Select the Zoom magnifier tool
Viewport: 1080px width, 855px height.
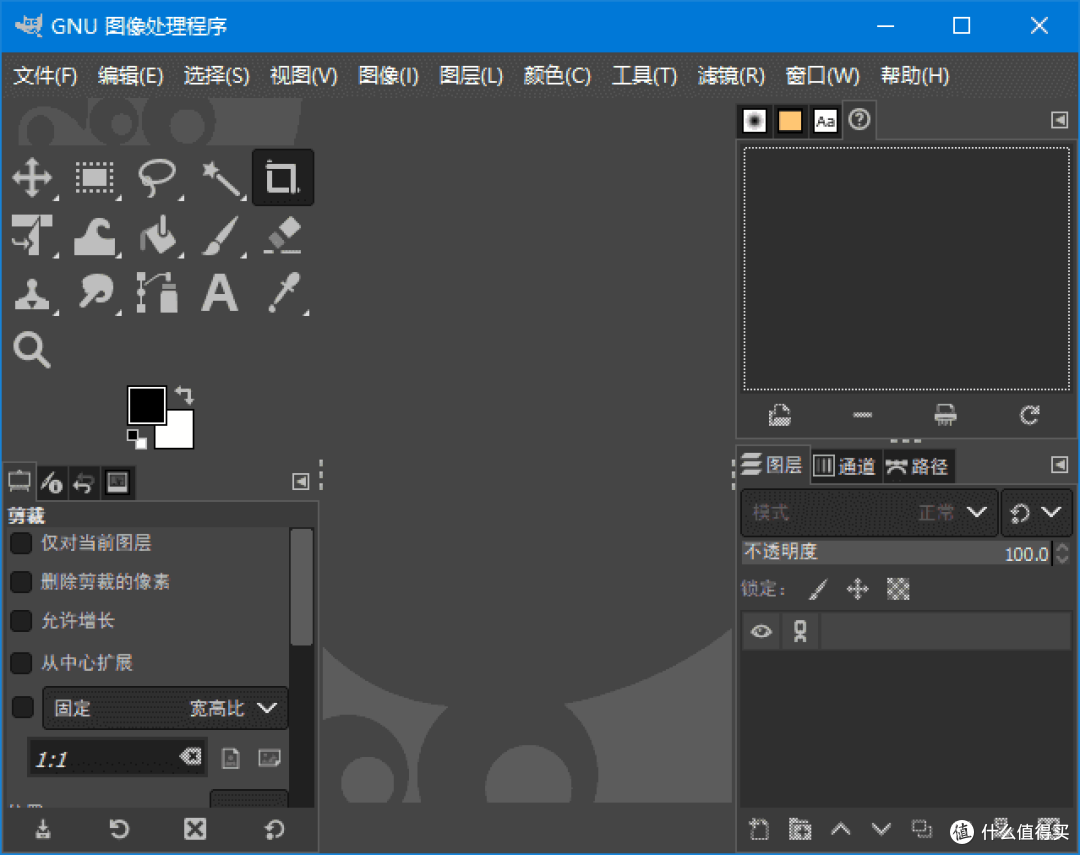click(32, 350)
